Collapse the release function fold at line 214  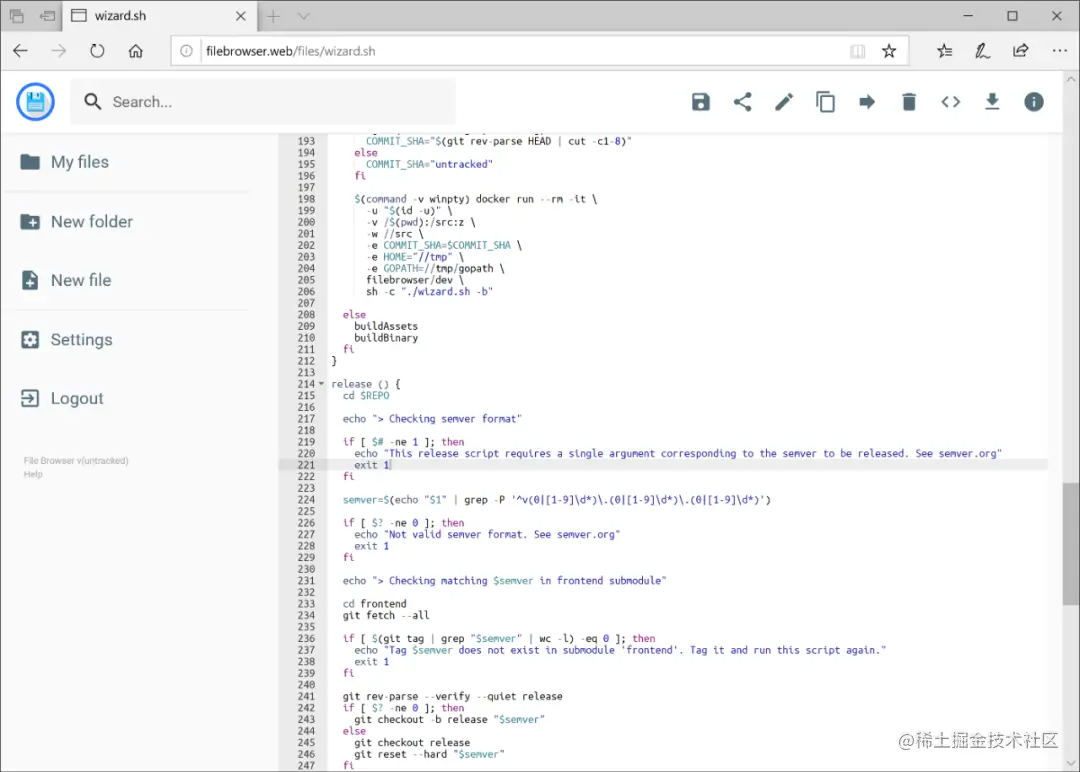(321, 384)
